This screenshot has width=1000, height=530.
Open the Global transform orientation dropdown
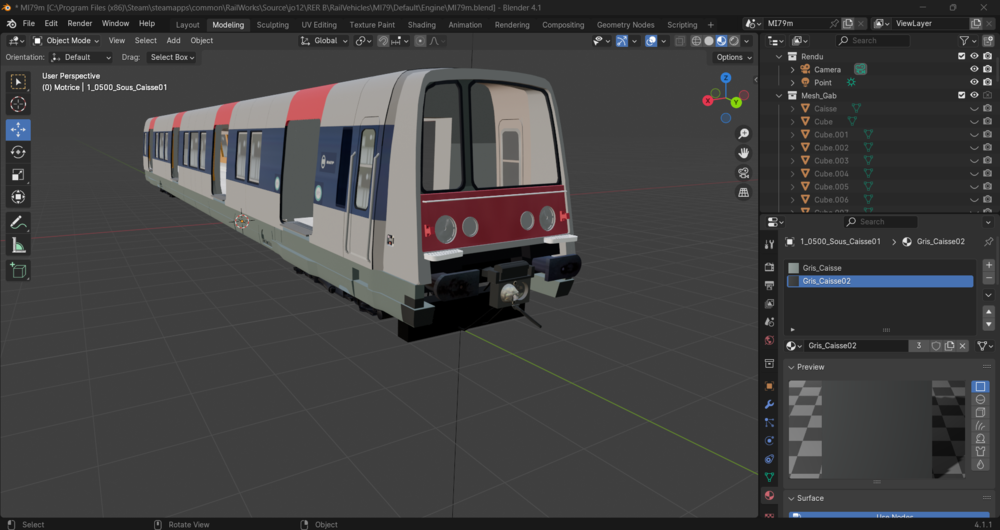pyautogui.click(x=325, y=40)
